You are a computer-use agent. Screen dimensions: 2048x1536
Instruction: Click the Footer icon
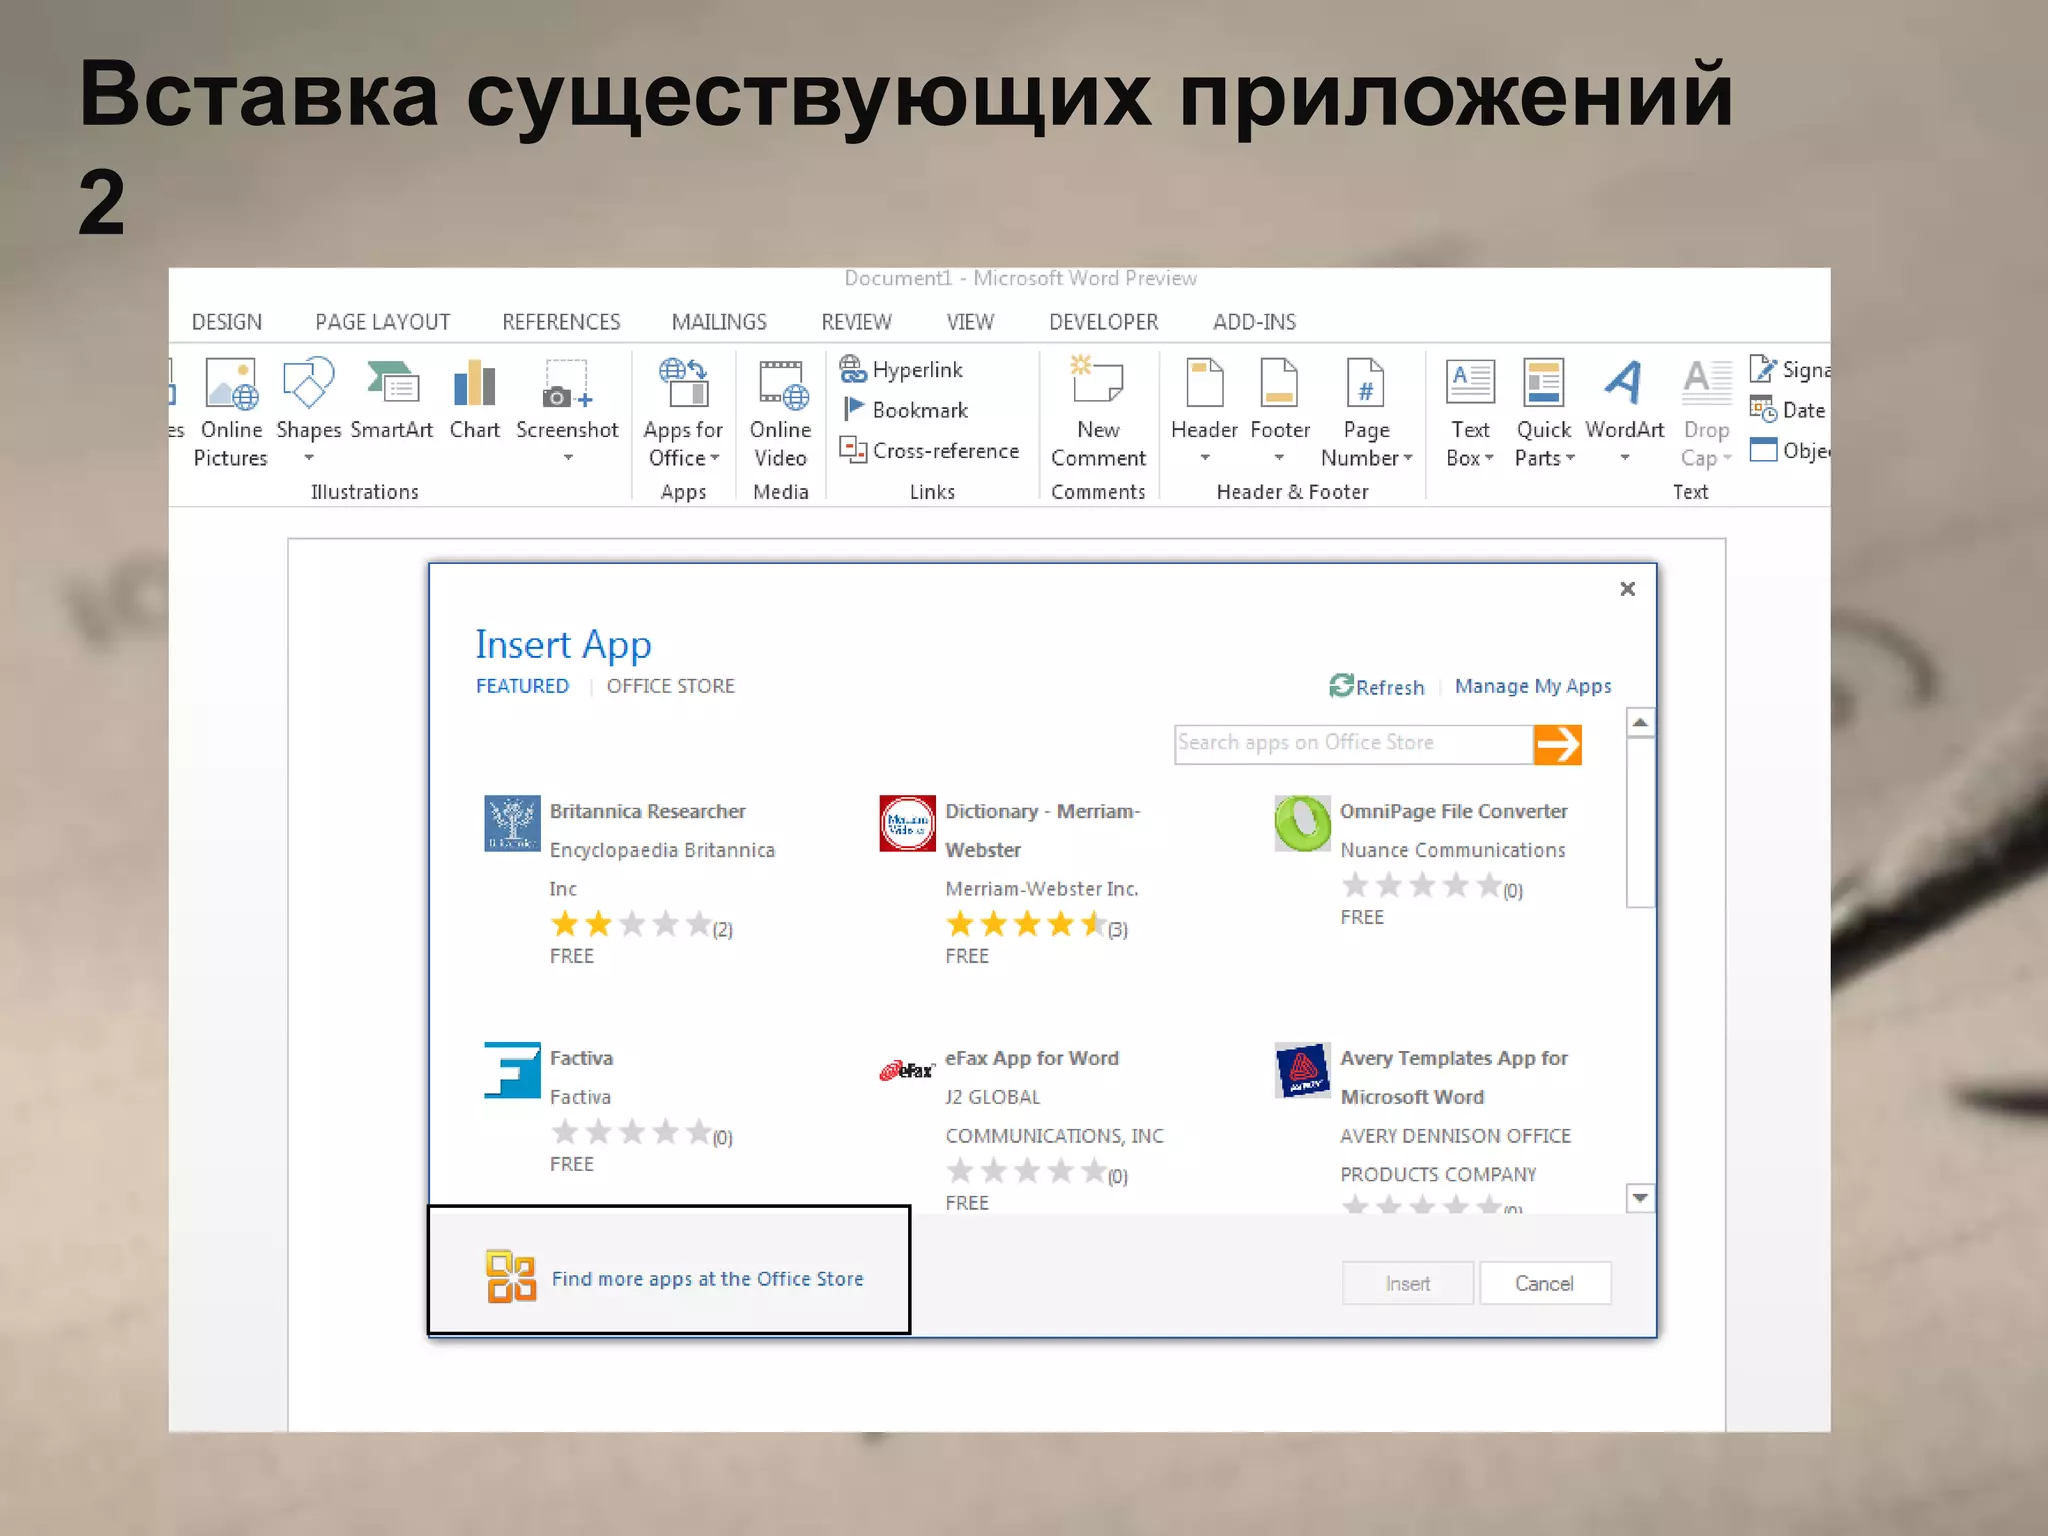[x=1280, y=383]
